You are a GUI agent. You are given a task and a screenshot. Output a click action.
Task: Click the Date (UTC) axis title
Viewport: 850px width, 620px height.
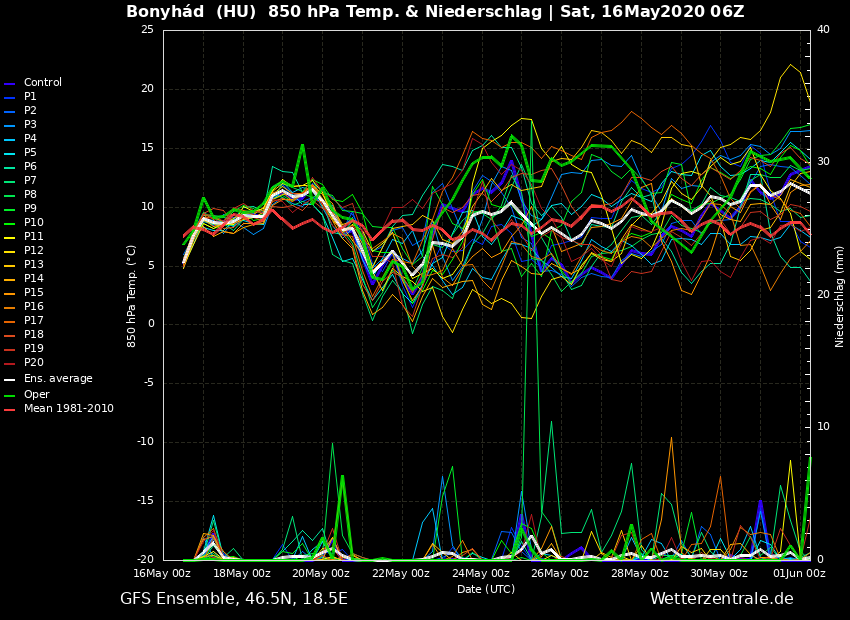[x=486, y=590]
